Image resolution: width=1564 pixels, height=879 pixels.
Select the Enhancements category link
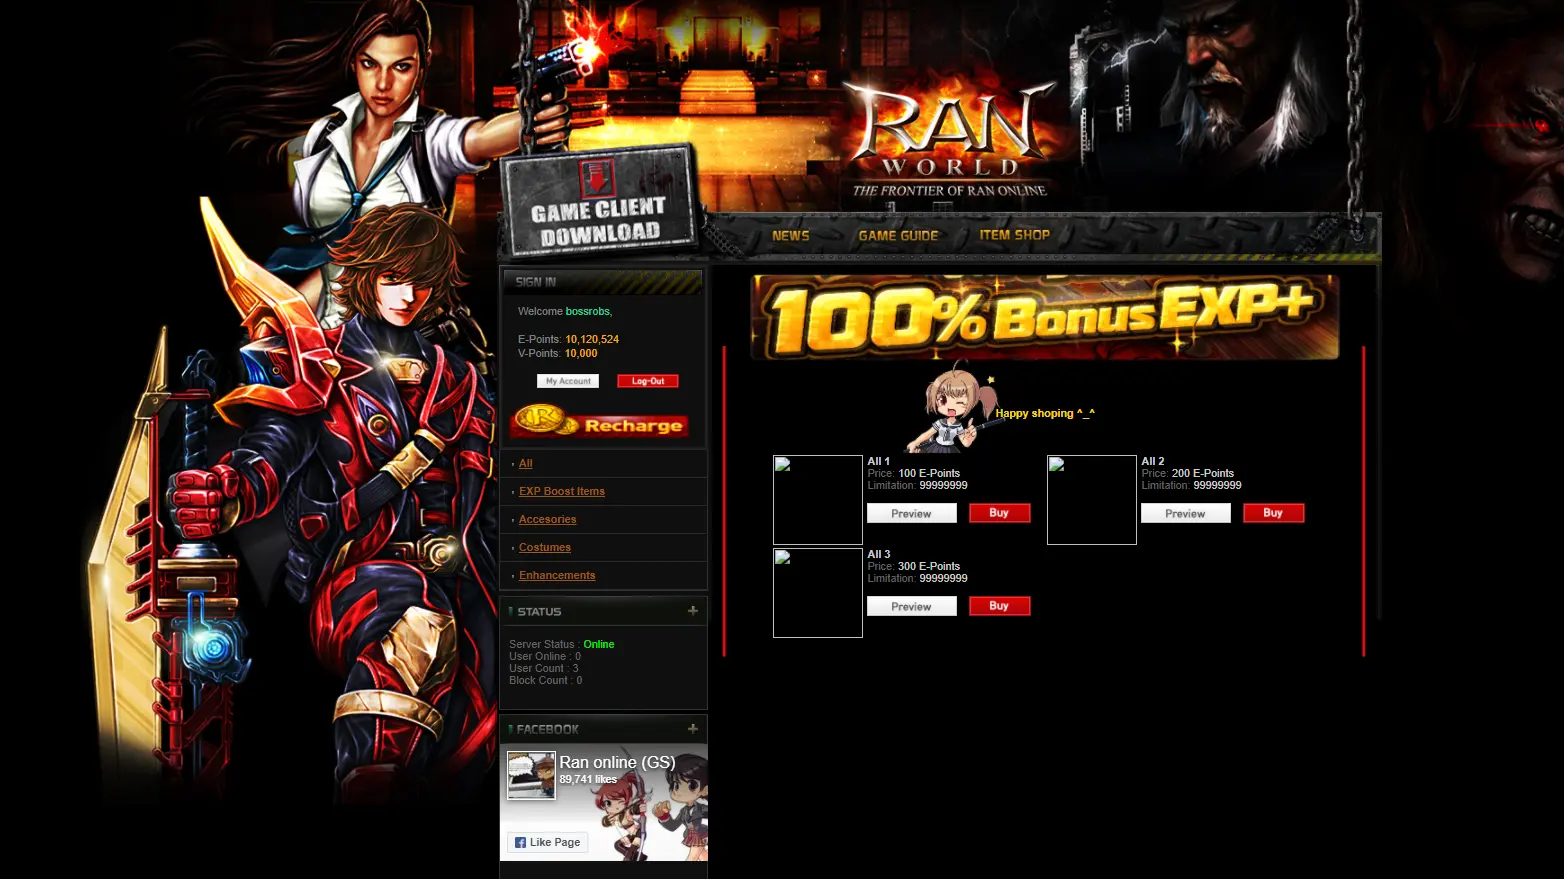[x=557, y=575]
